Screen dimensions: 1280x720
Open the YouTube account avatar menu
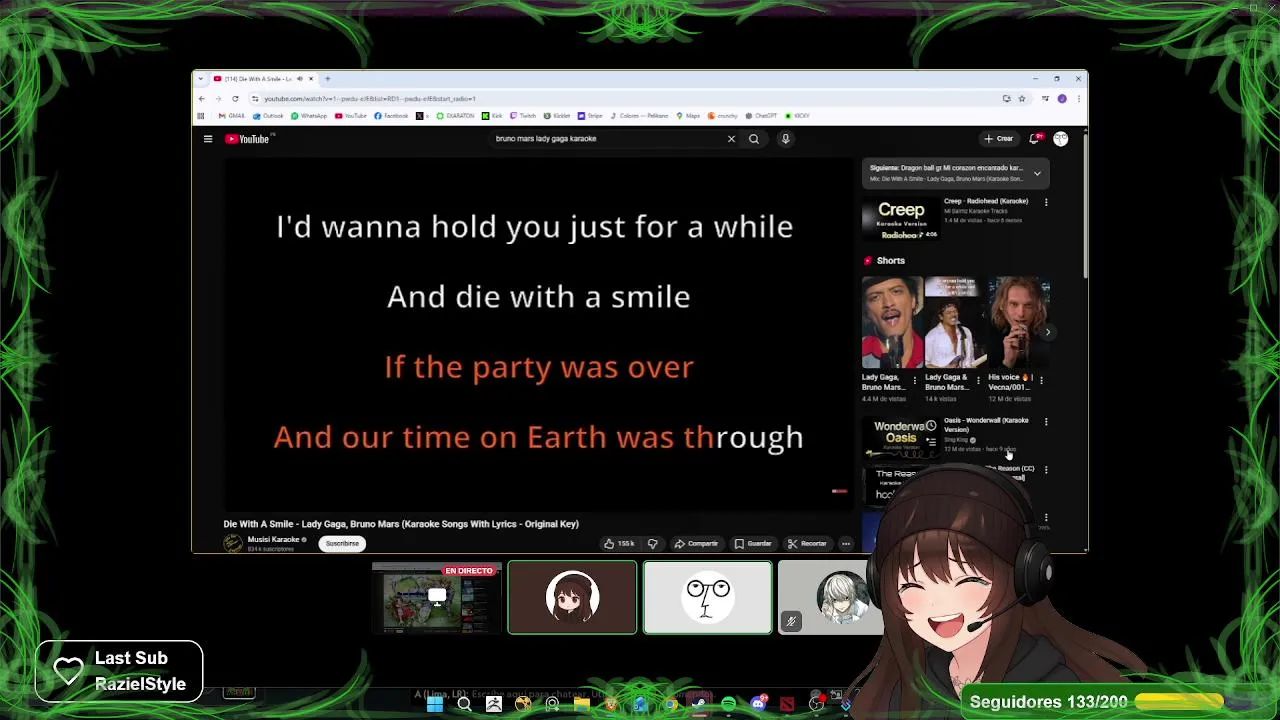pyautogui.click(x=1060, y=139)
